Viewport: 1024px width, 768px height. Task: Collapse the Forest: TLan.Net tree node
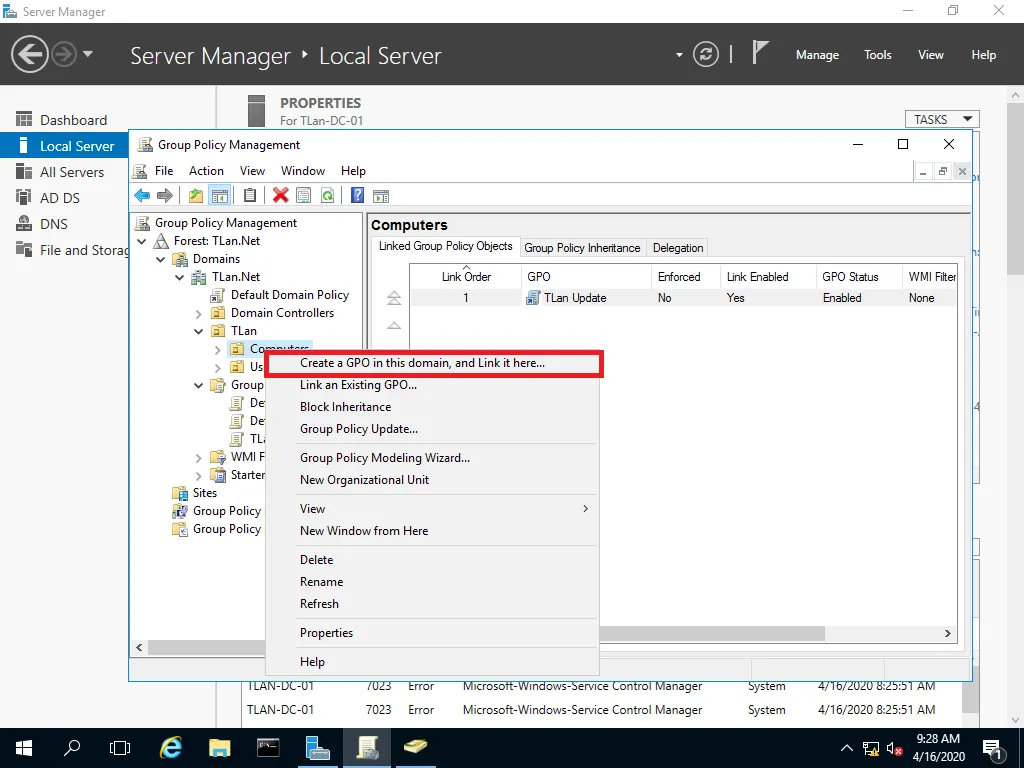tap(142, 241)
